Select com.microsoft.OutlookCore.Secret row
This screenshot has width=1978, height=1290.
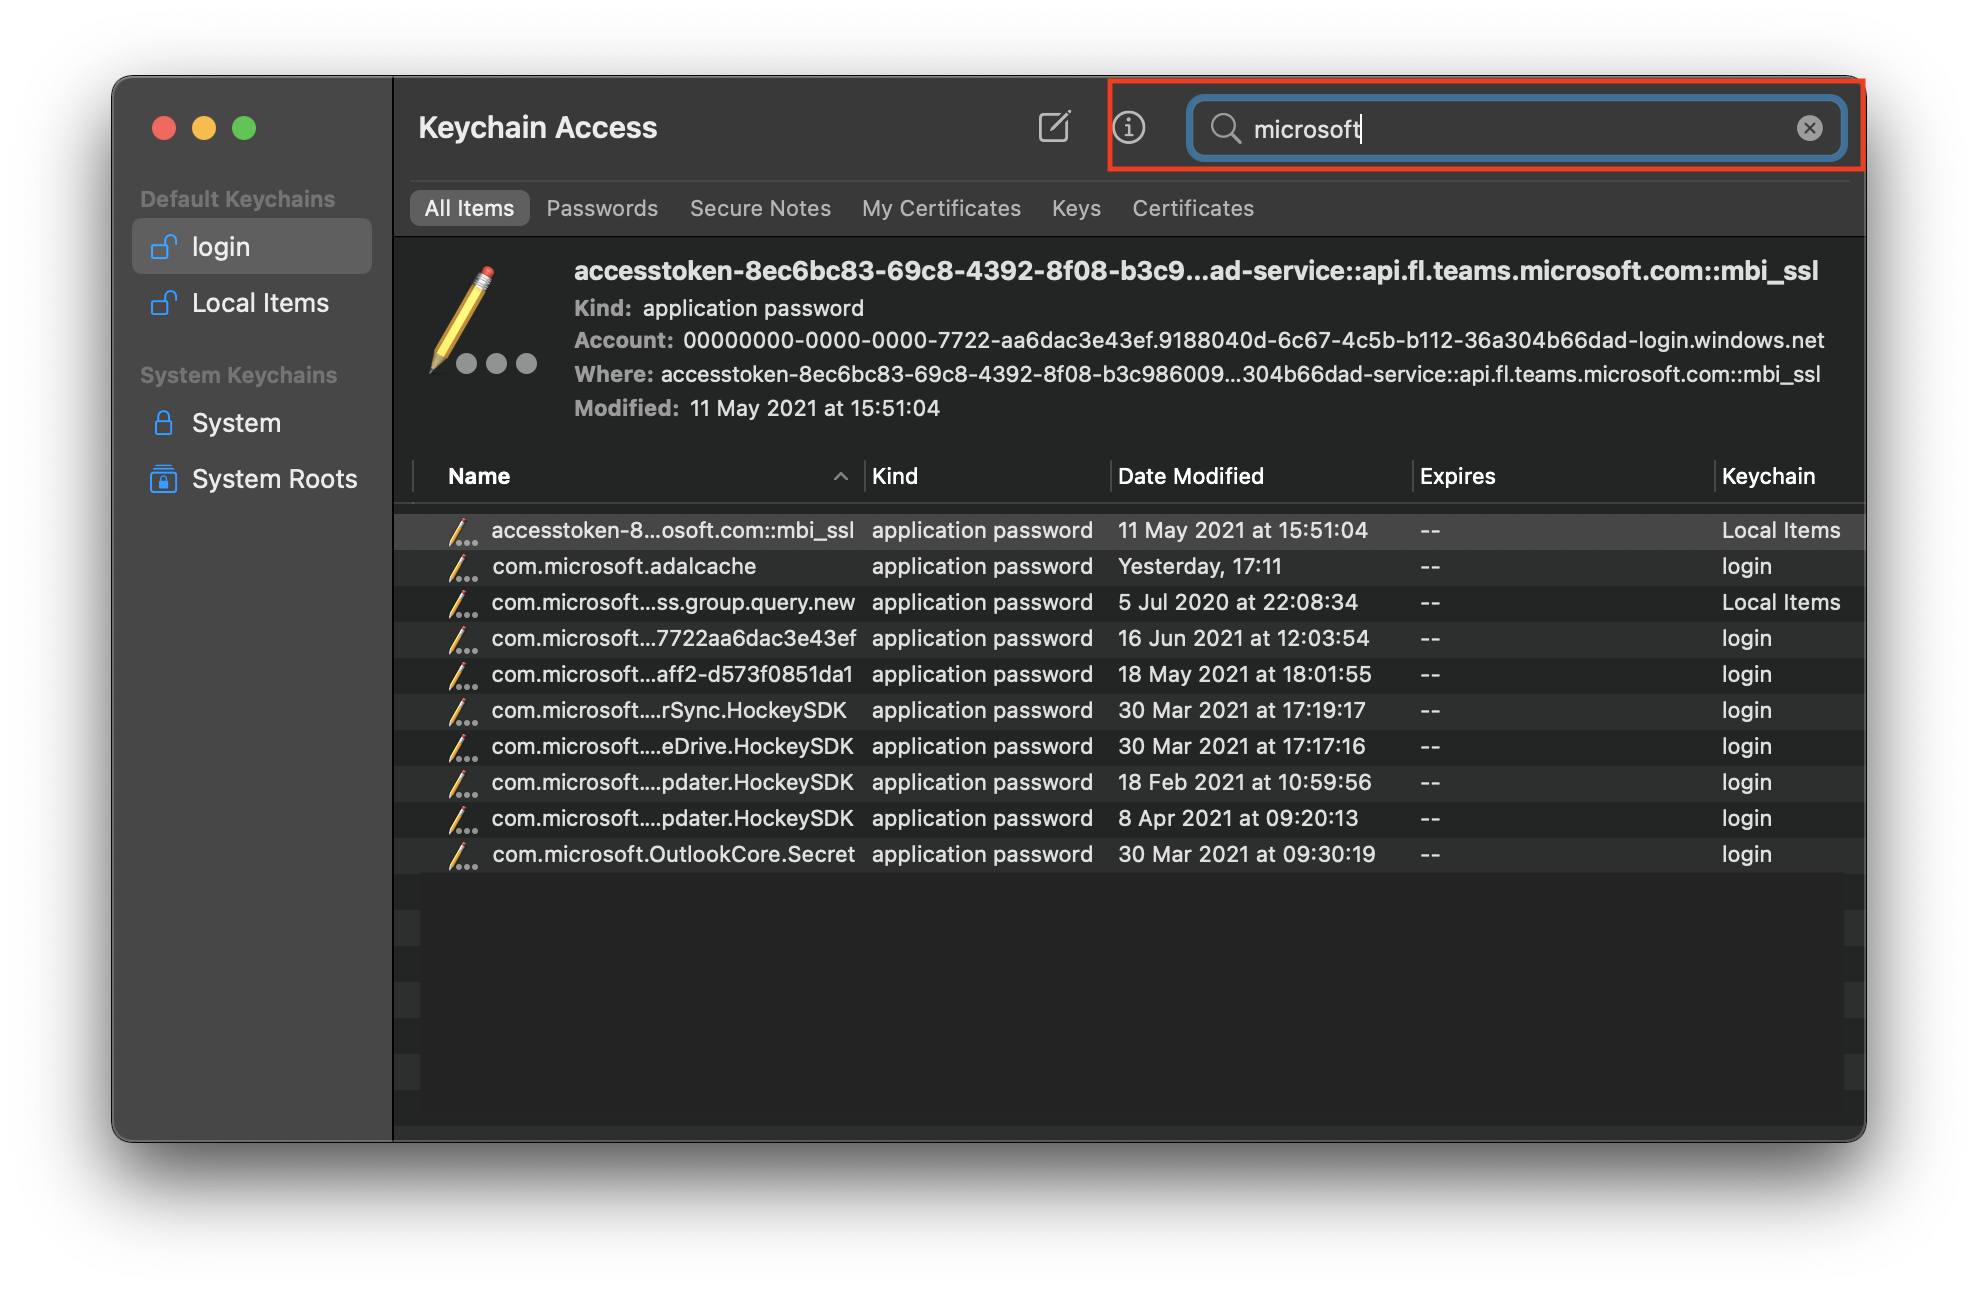pos(1129,854)
